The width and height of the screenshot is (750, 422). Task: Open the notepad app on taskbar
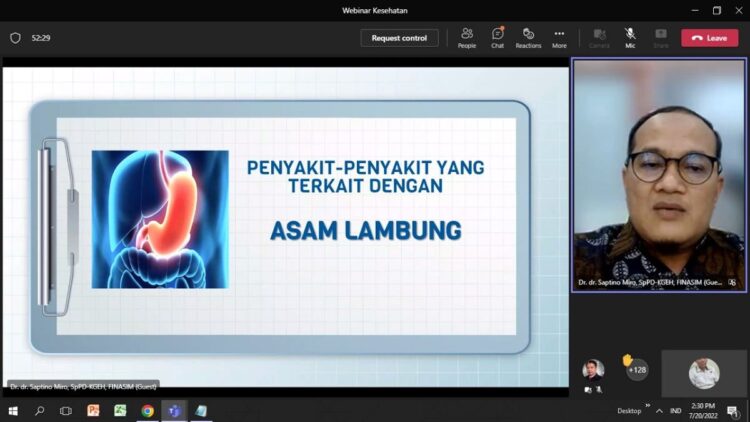[x=201, y=411]
